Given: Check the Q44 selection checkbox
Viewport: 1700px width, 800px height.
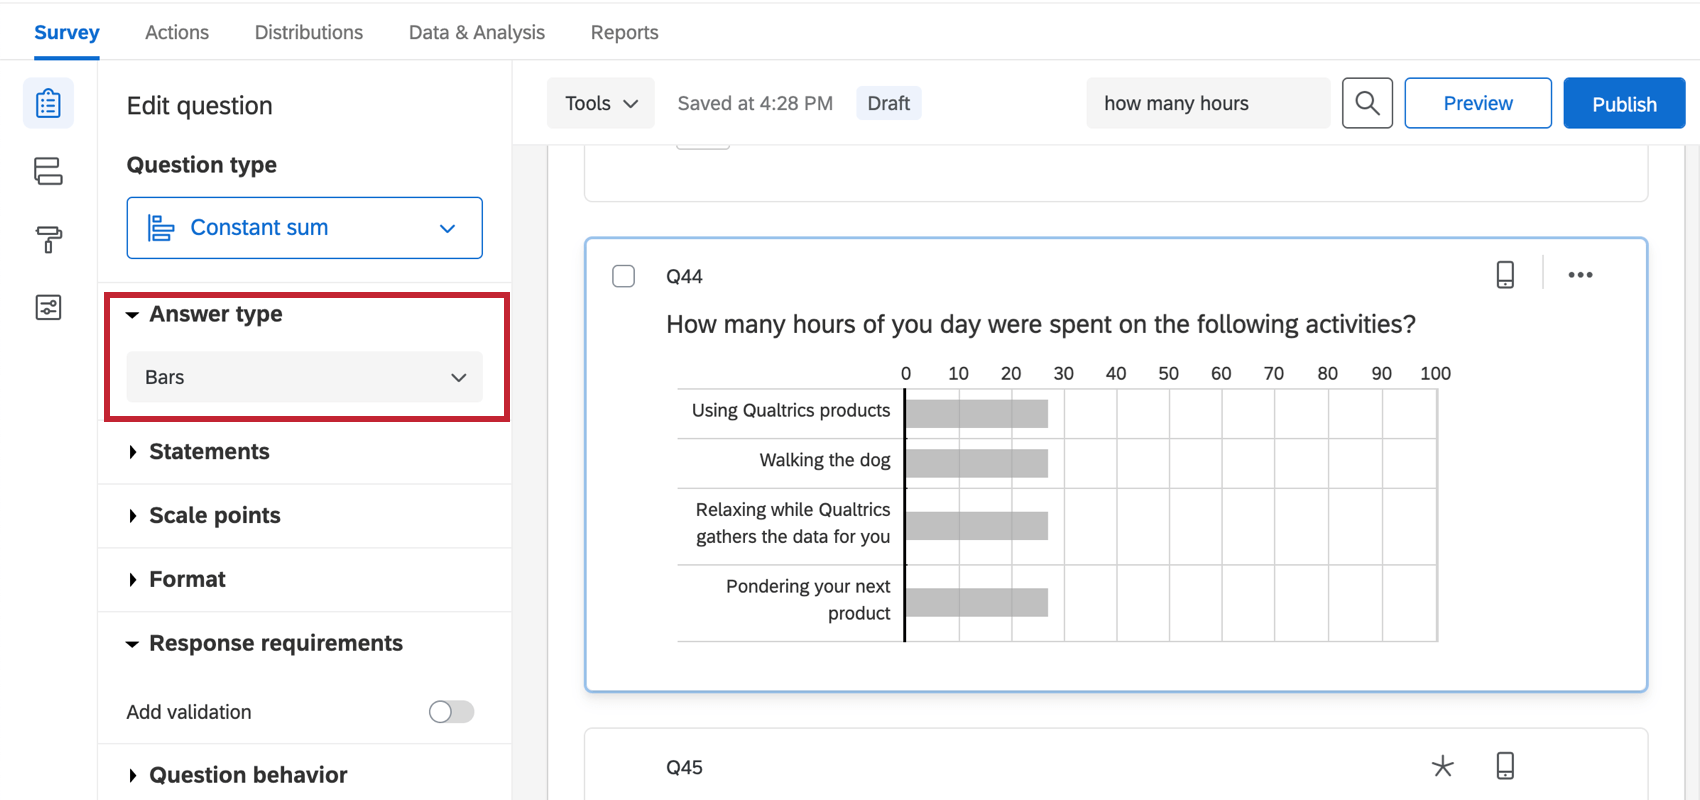Looking at the screenshot, I should pyautogui.click(x=623, y=276).
